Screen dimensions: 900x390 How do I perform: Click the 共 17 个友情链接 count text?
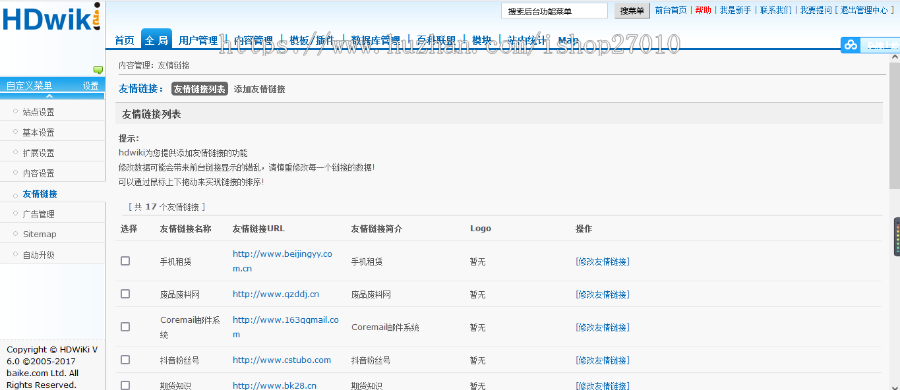[166, 207]
